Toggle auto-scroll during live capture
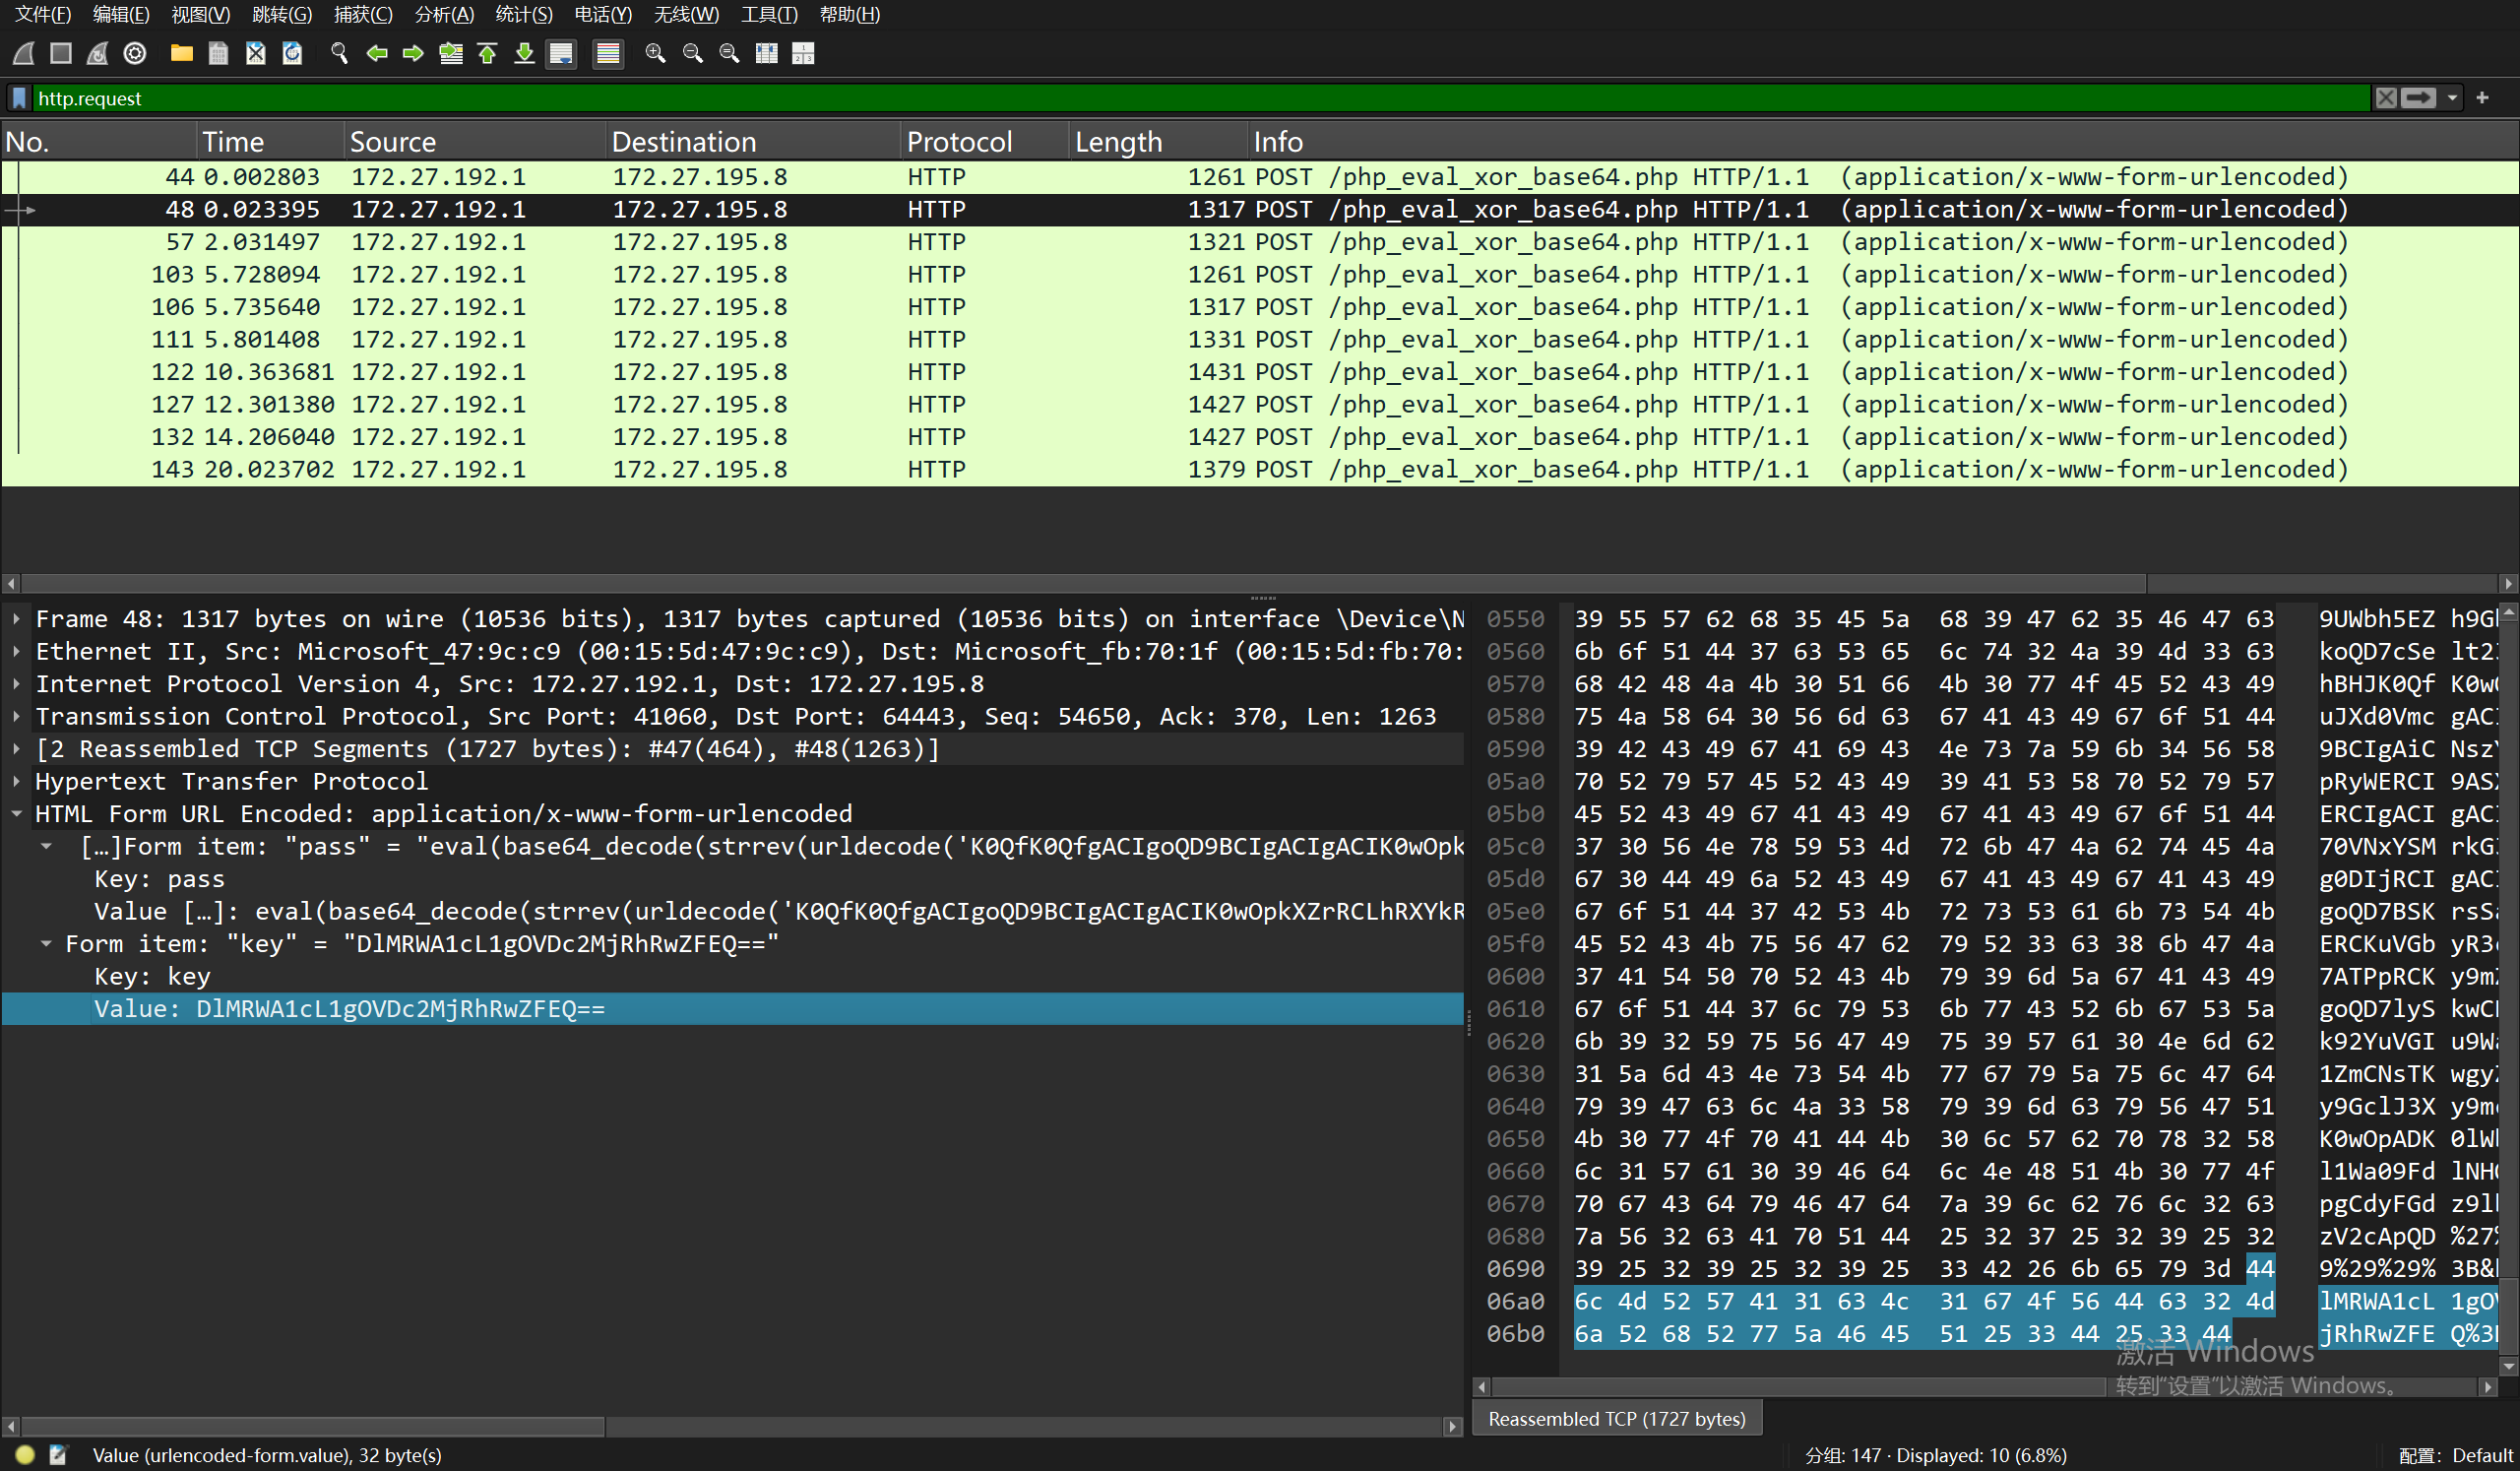Viewport: 2520px width, 1471px height. tap(562, 53)
